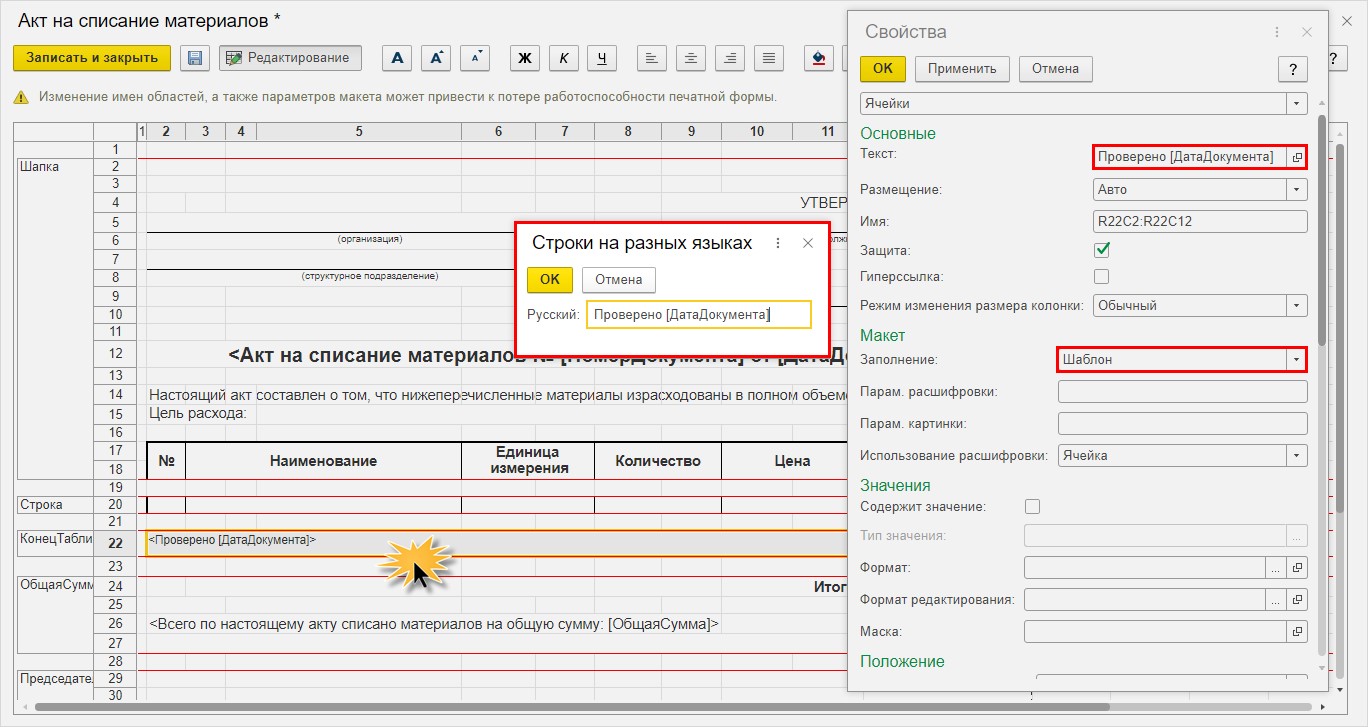The width and height of the screenshot is (1368, 727).
Task: Open the Формат редактирования ellipsis button
Action: pyautogui.click(x=1275, y=600)
